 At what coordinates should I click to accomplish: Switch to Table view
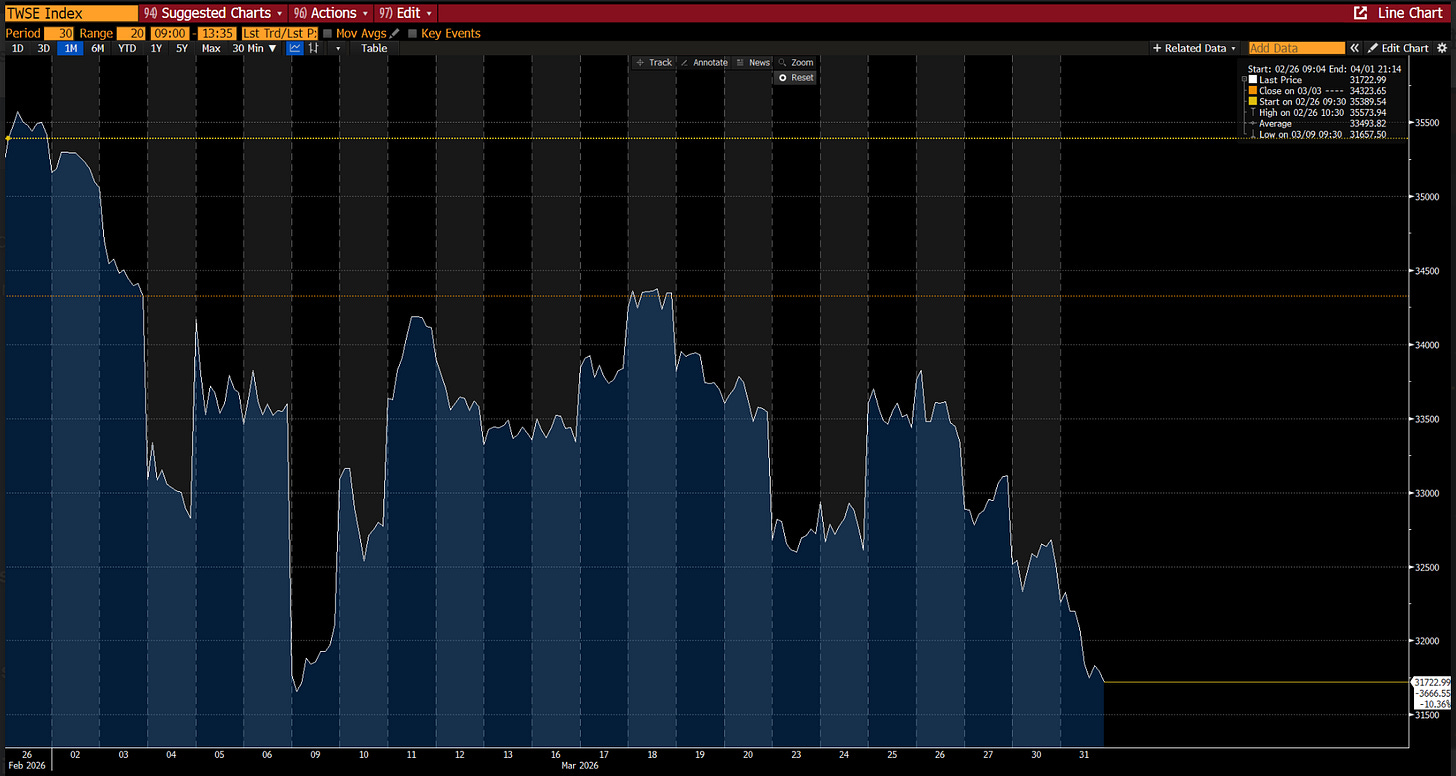tap(374, 48)
